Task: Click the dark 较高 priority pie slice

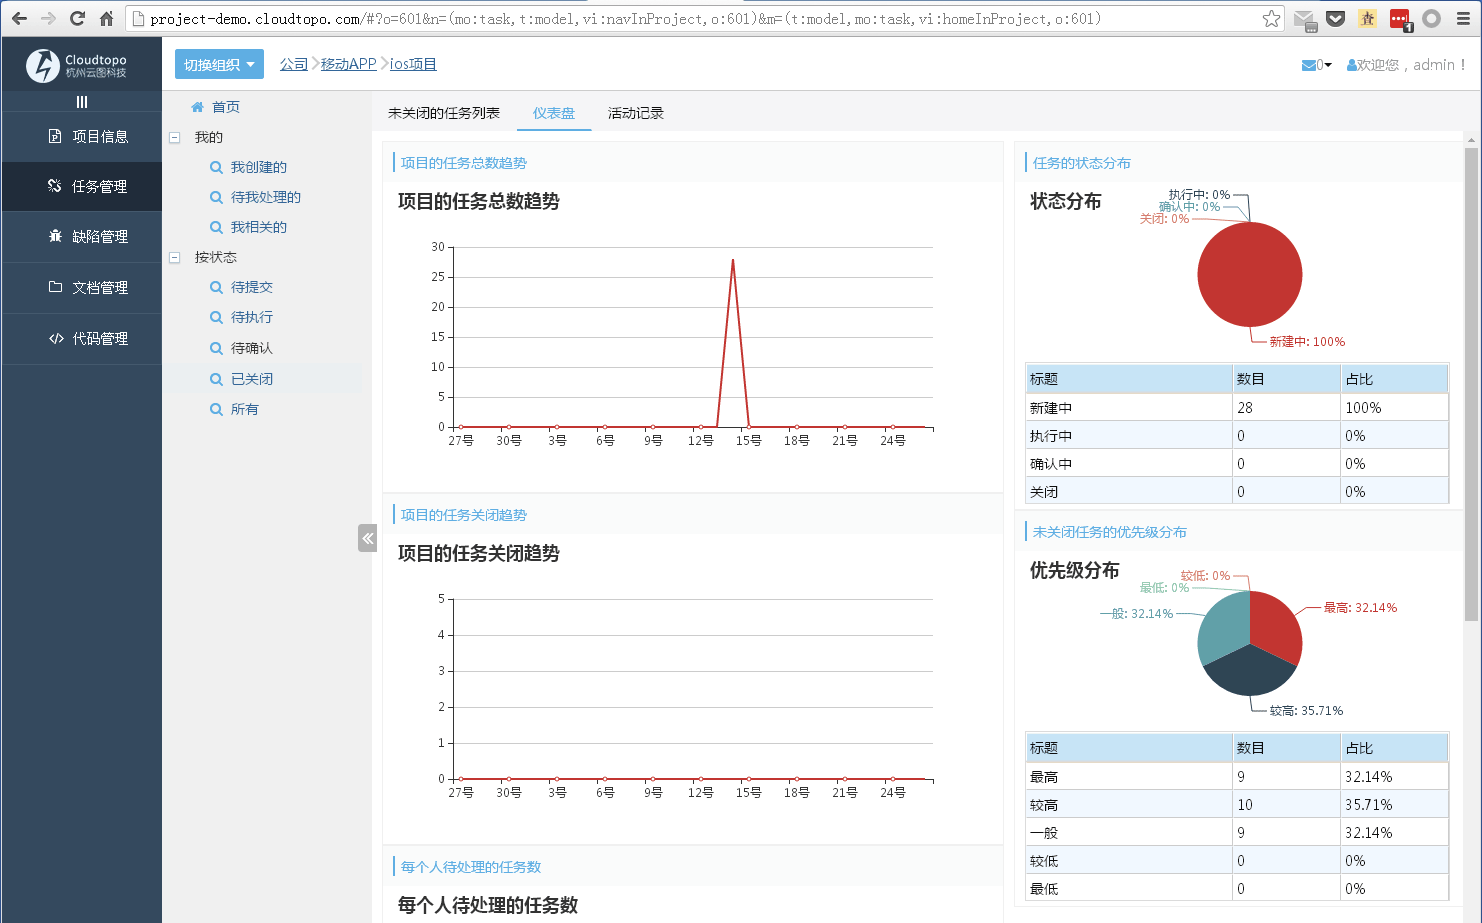Action: [1250, 672]
